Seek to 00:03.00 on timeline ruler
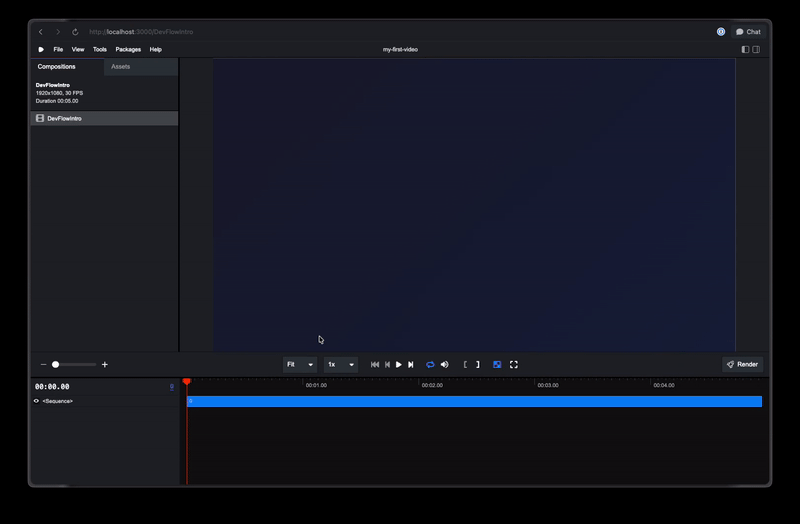Viewport: 800px width, 524px height. pyautogui.click(x=548, y=385)
